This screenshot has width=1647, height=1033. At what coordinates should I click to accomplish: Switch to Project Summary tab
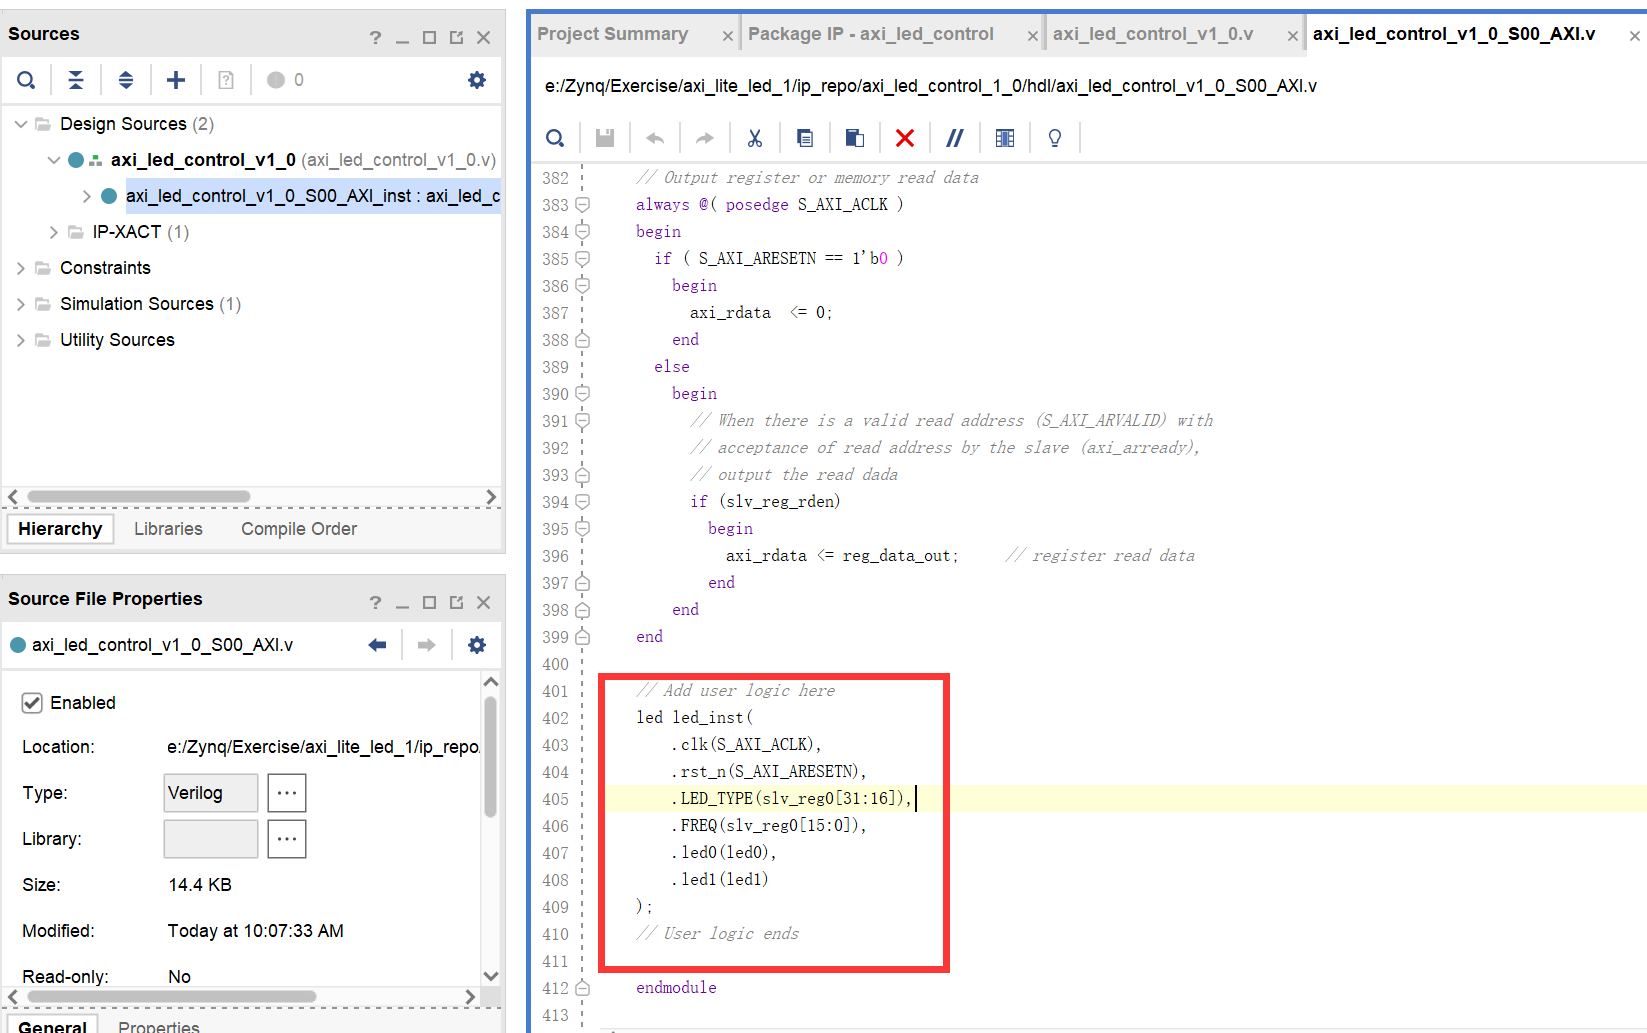pos(612,34)
